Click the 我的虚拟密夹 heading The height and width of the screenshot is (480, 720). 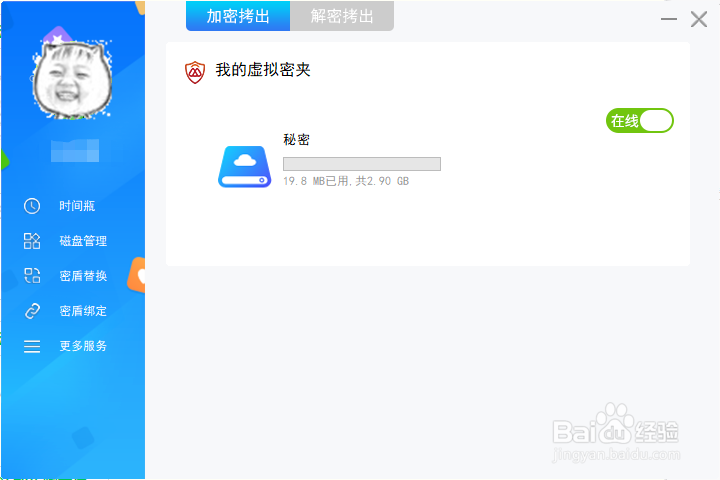point(263,70)
